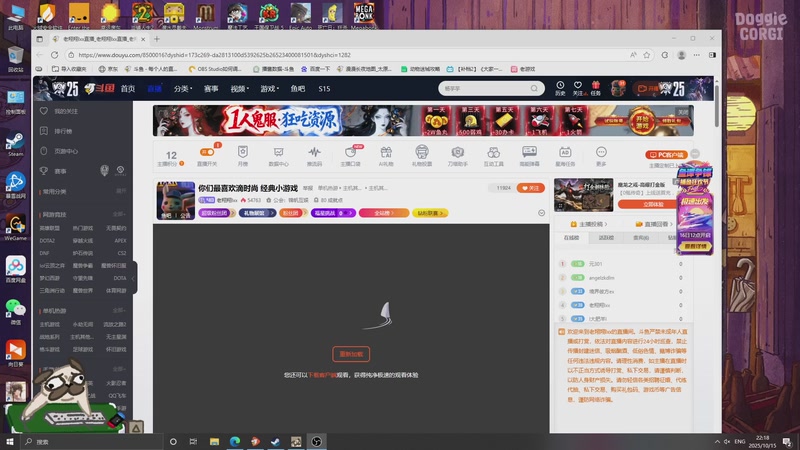This screenshot has width=800, height=450.
Task: Click browser refresh button
Action: (55, 55)
